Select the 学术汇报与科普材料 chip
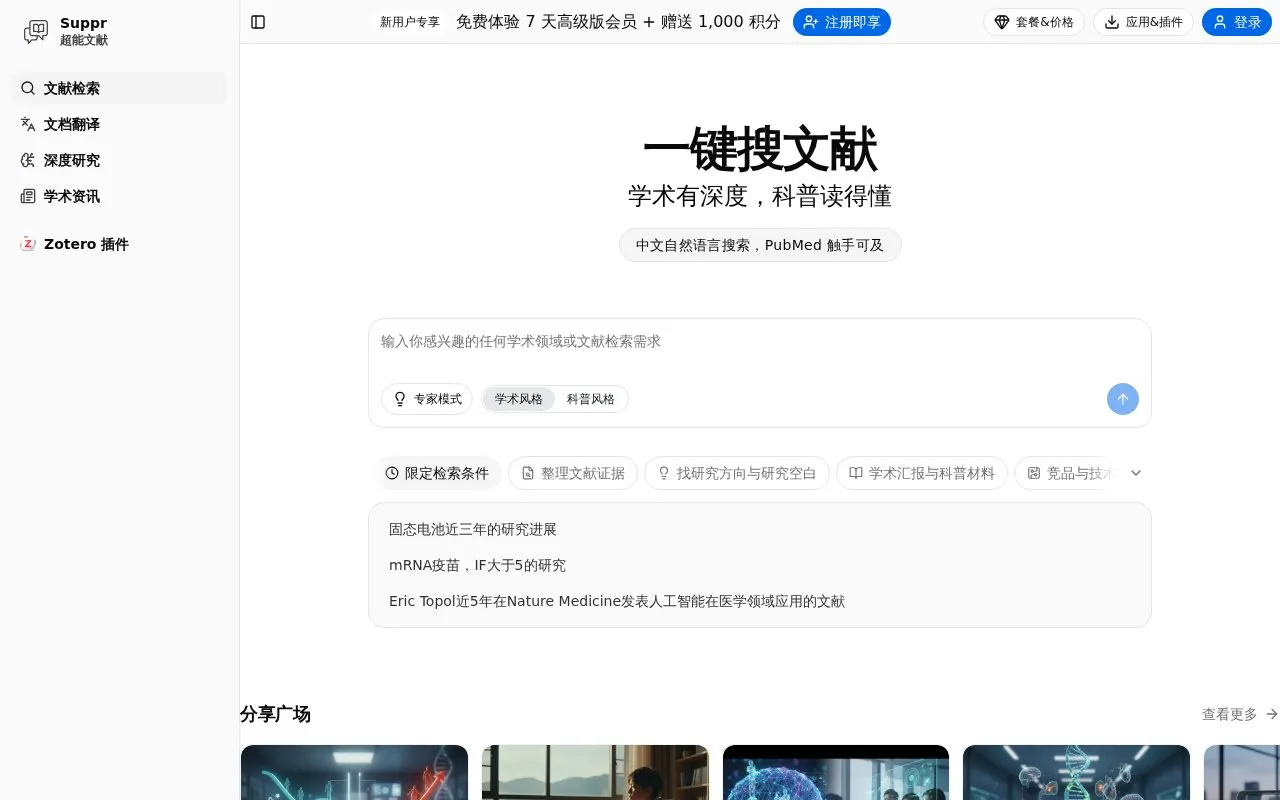 coord(922,473)
